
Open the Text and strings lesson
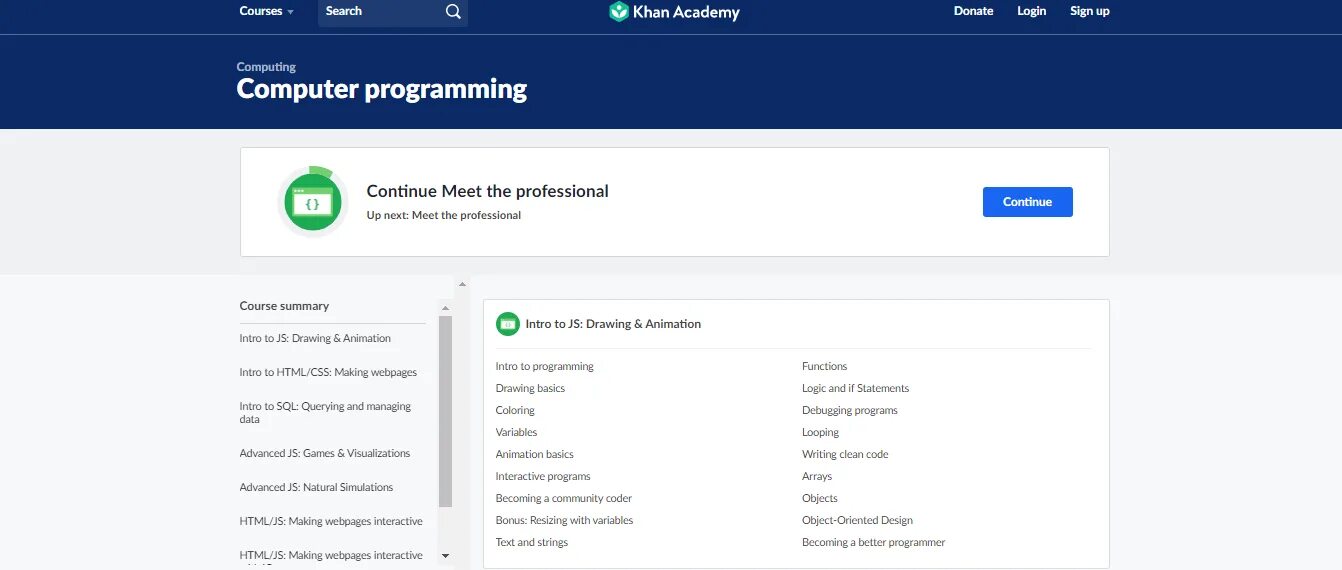click(531, 542)
